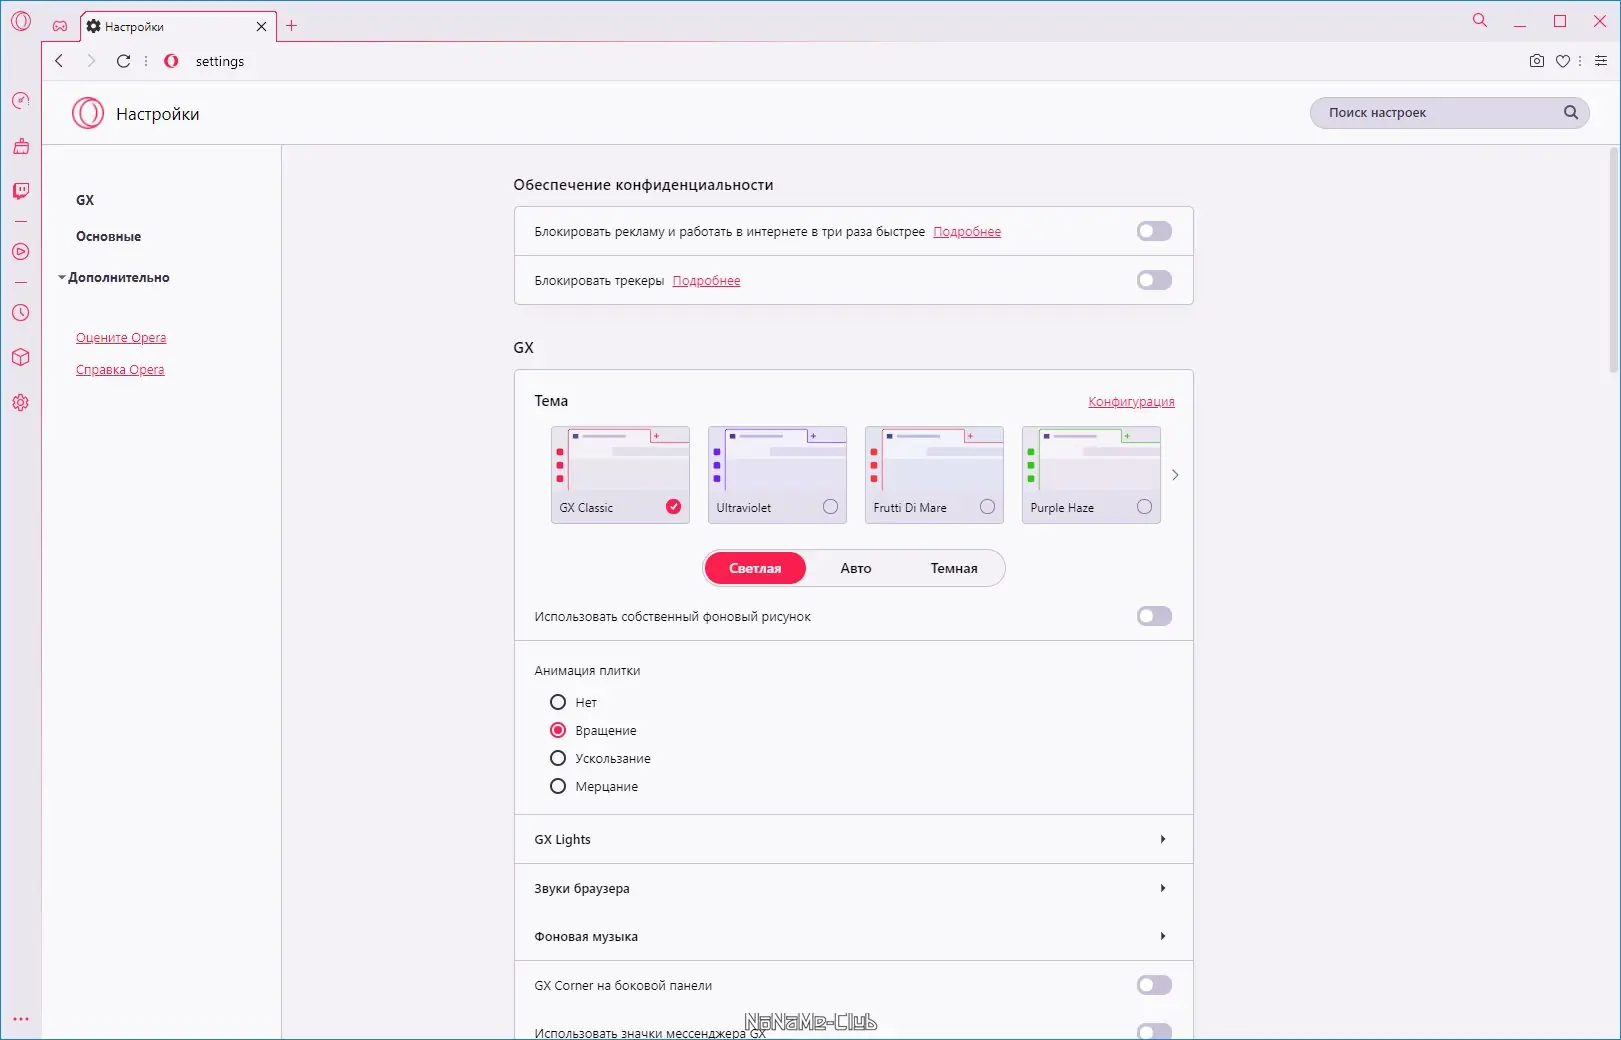Open the Opera main menu logo
The height and width of the screenshot is (1040, 1621).
pyautogui.click(x=21, y=21)
